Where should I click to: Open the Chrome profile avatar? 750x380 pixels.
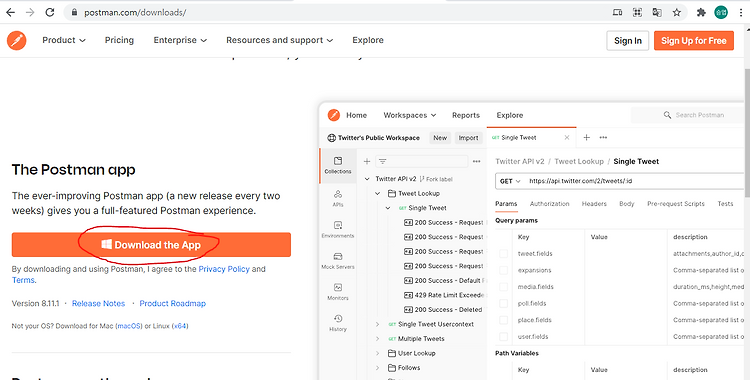point(721,12)
